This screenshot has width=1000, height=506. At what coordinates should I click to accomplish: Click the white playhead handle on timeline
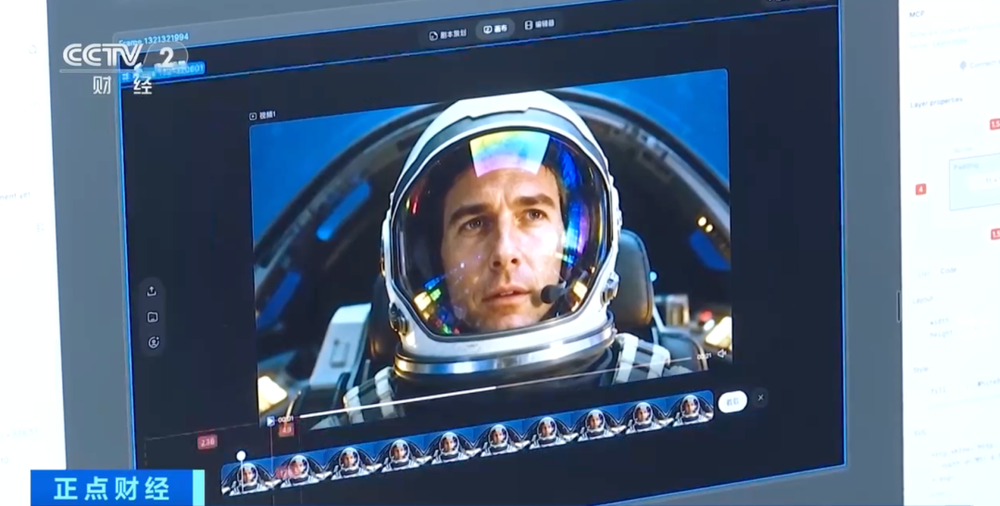click(x=241, y=456)
